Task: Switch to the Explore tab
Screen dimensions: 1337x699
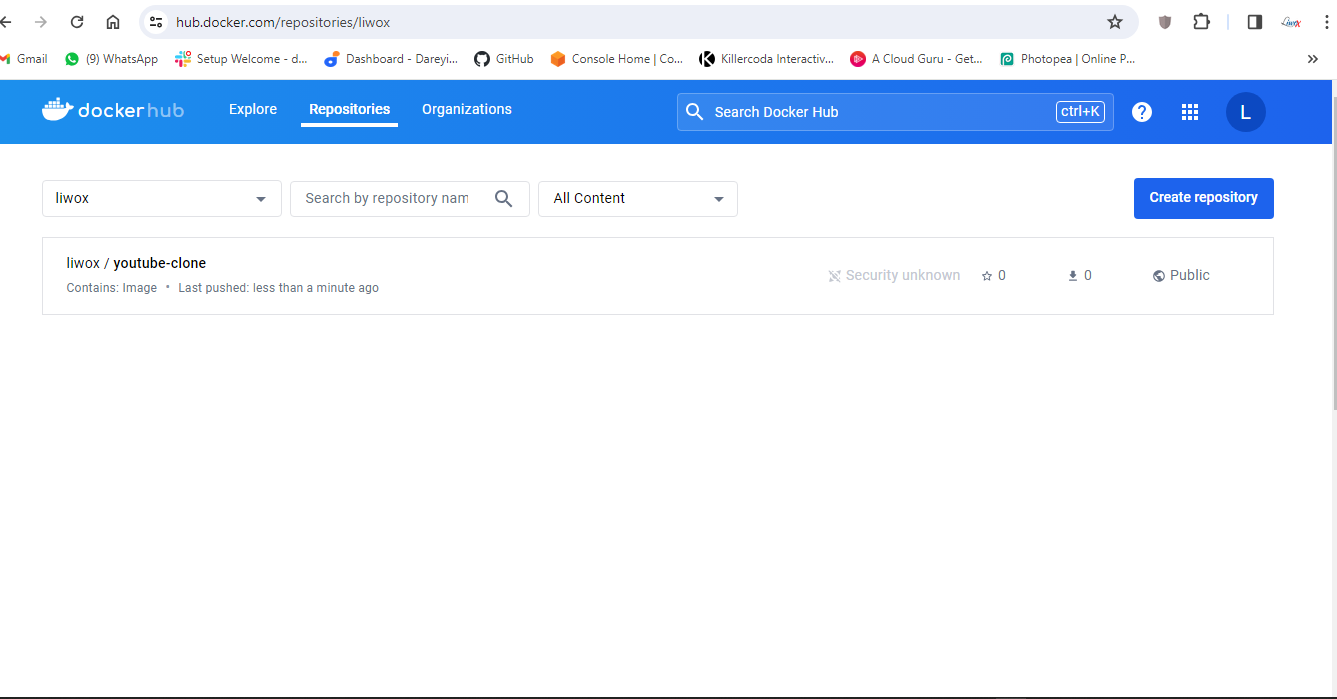Action: [x=253, y=109]
